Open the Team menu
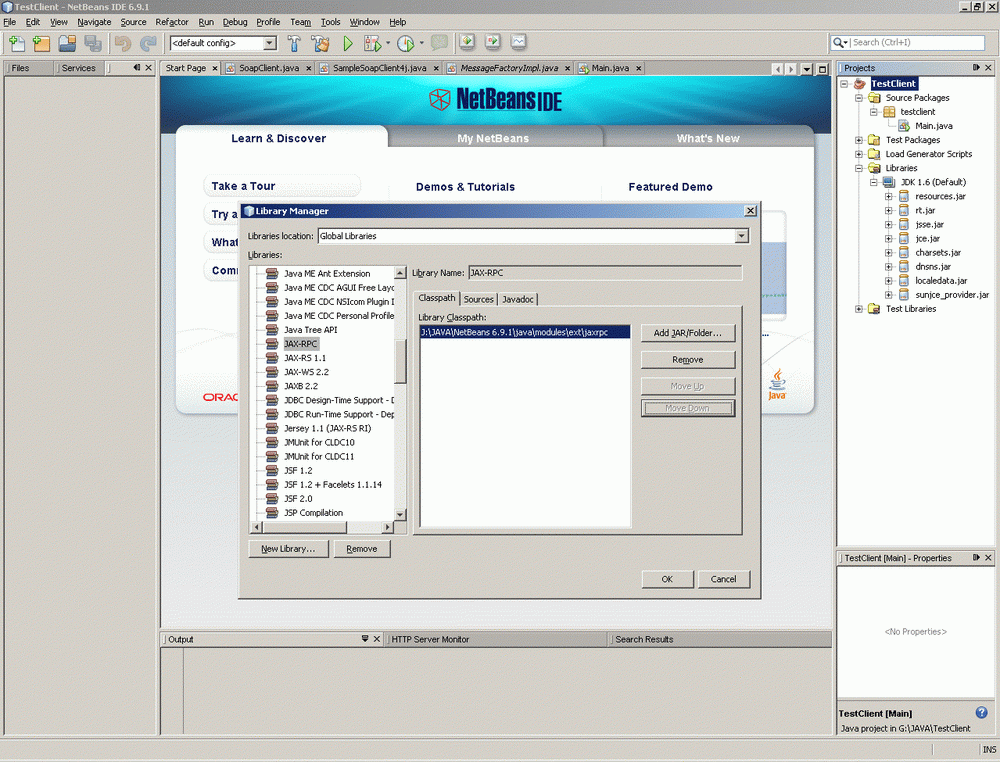1000x762 pixels. coord(300,22)
